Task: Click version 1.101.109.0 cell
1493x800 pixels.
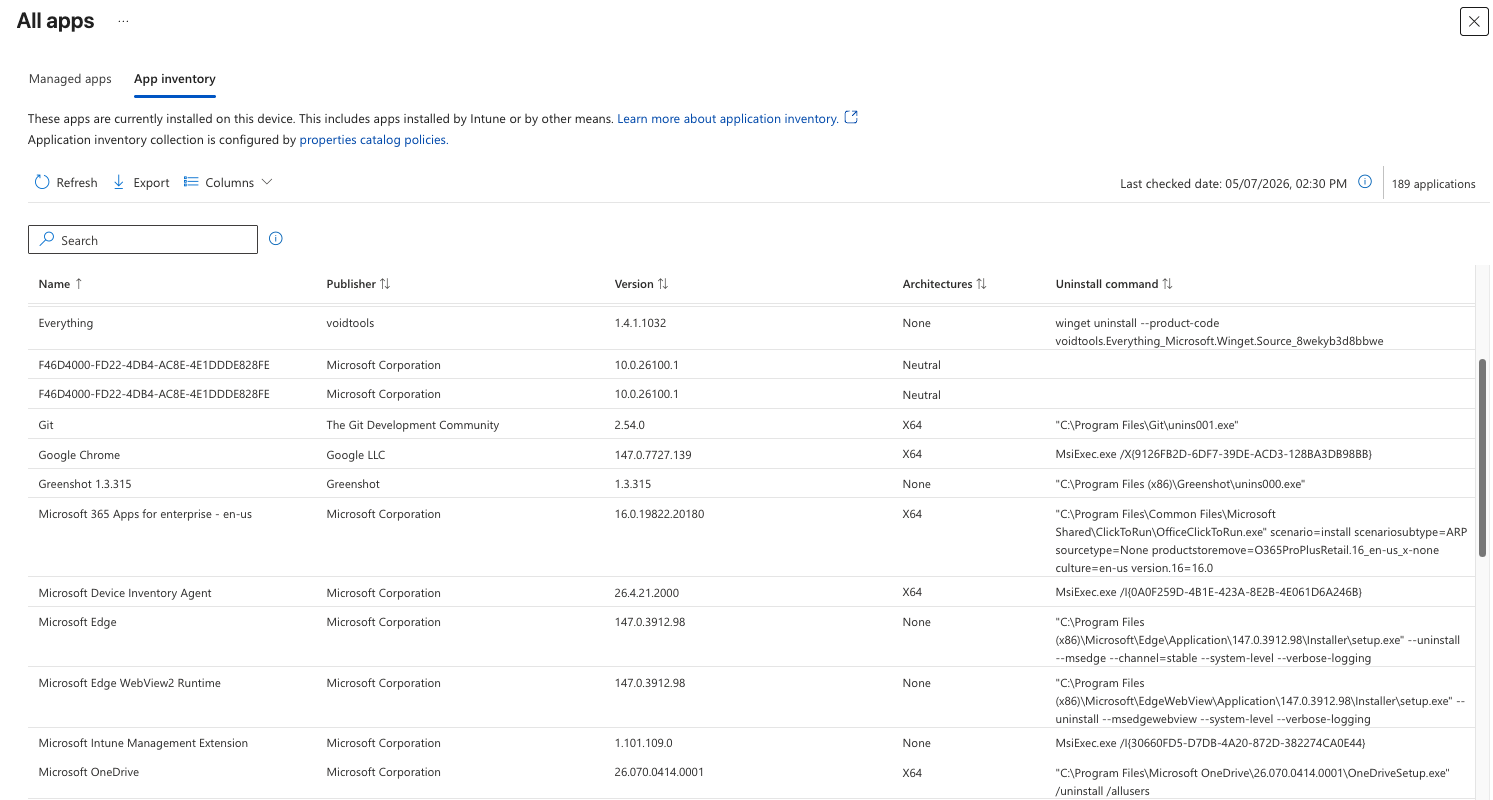Action: [x=643, y=743]
